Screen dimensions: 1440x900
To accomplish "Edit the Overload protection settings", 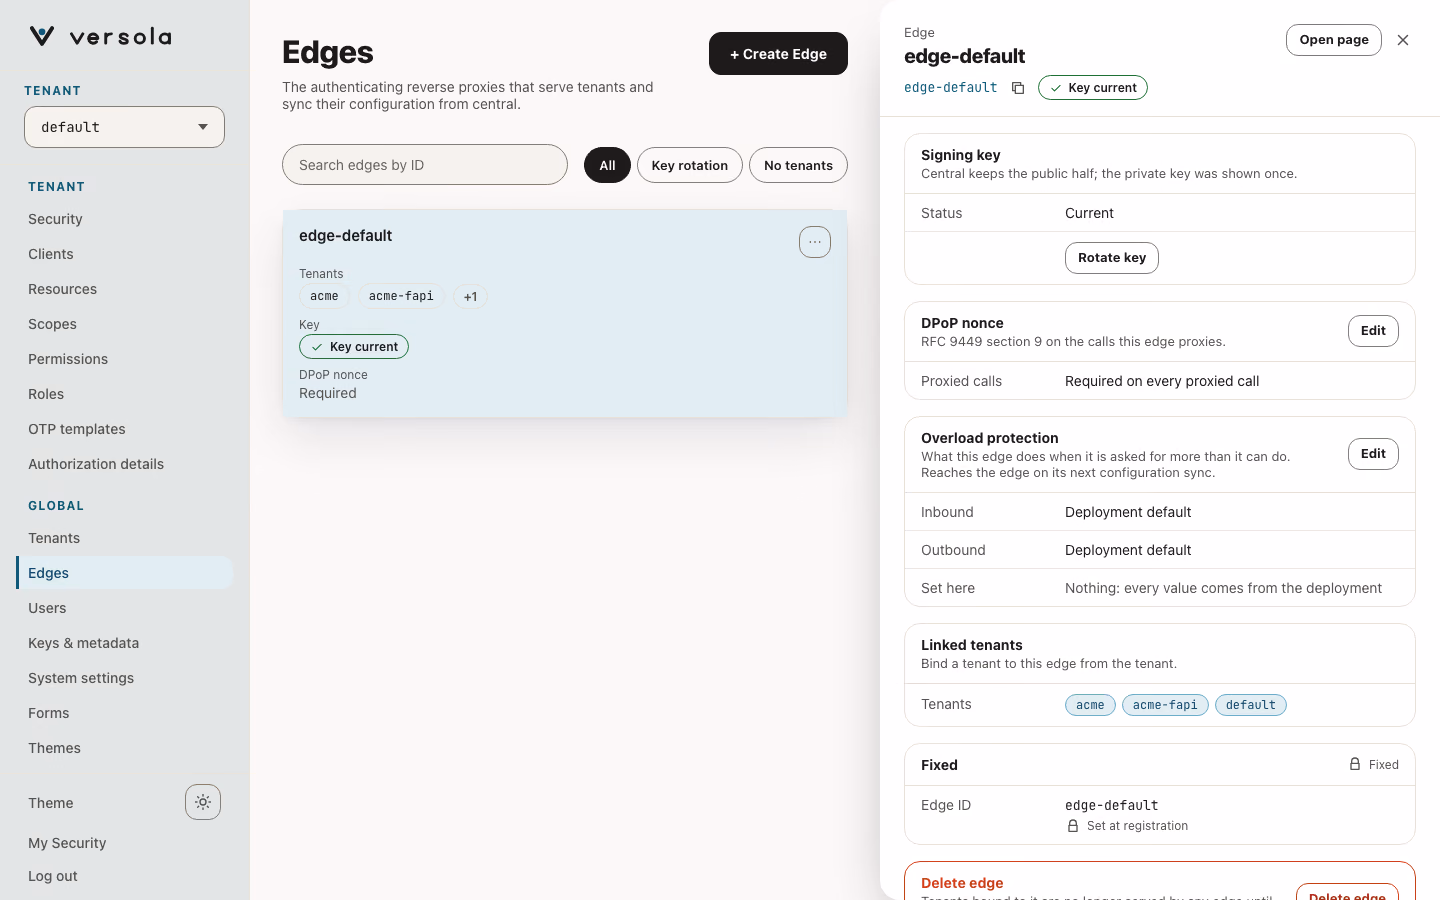I will point(1373,454).
